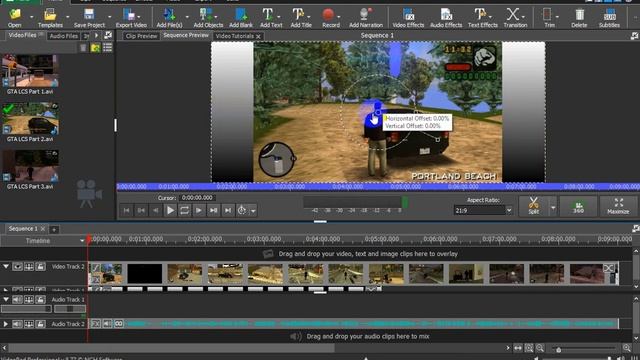Toggle lock on Audio Track 1
Viewport: 640px width, 360px height.
pos(40,299)
